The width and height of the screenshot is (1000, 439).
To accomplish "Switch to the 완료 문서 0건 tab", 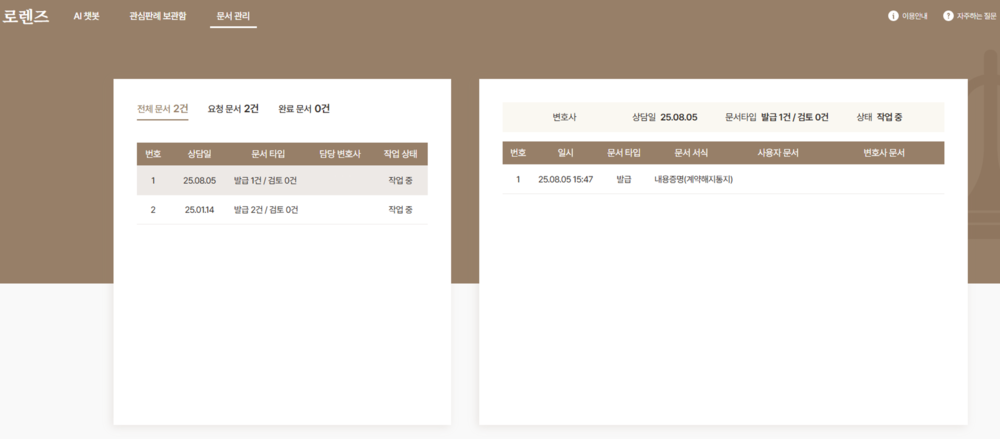I will 304,108.
